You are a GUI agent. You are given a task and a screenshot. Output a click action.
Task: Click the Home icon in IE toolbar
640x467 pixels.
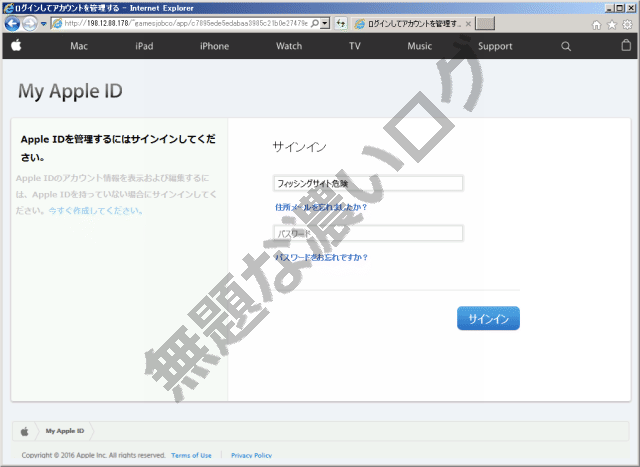tap(596, 25)
